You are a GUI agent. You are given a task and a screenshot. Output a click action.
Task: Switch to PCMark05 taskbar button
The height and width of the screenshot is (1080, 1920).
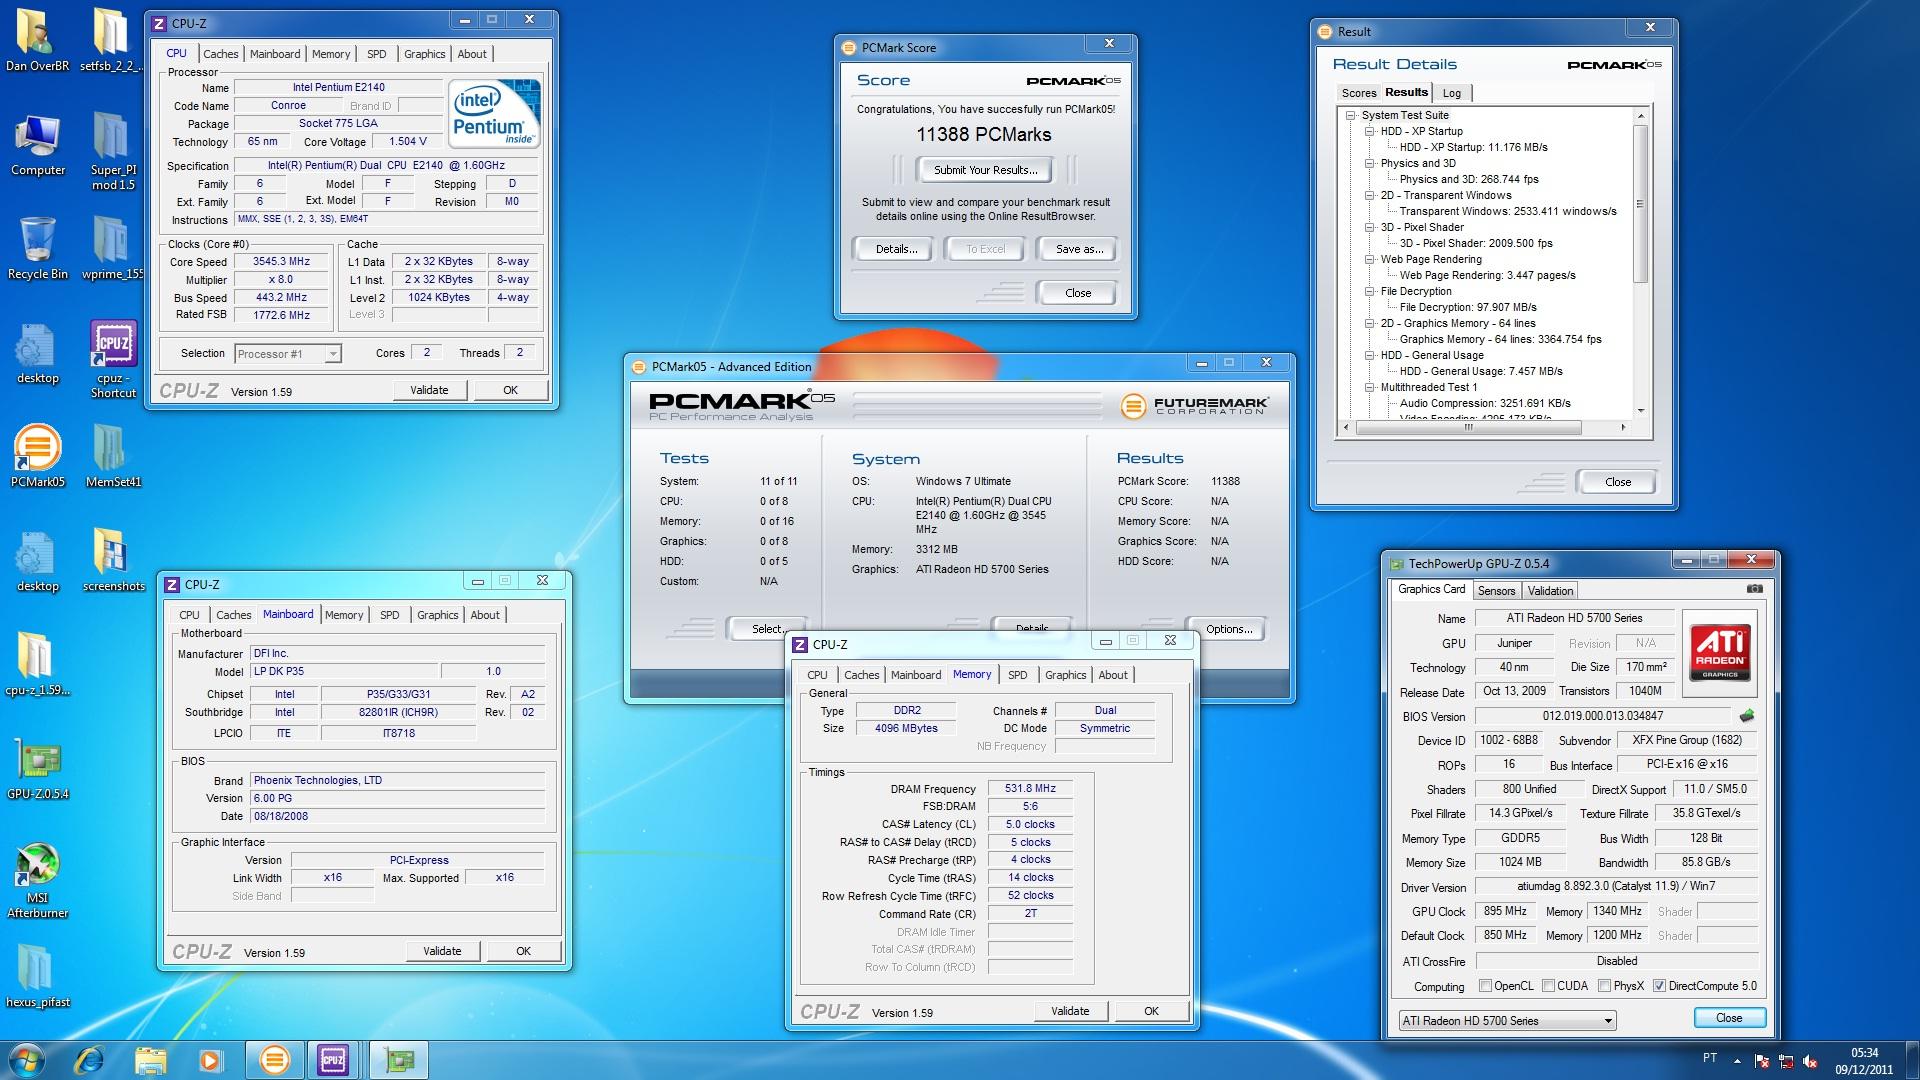tap(274, 1059)
